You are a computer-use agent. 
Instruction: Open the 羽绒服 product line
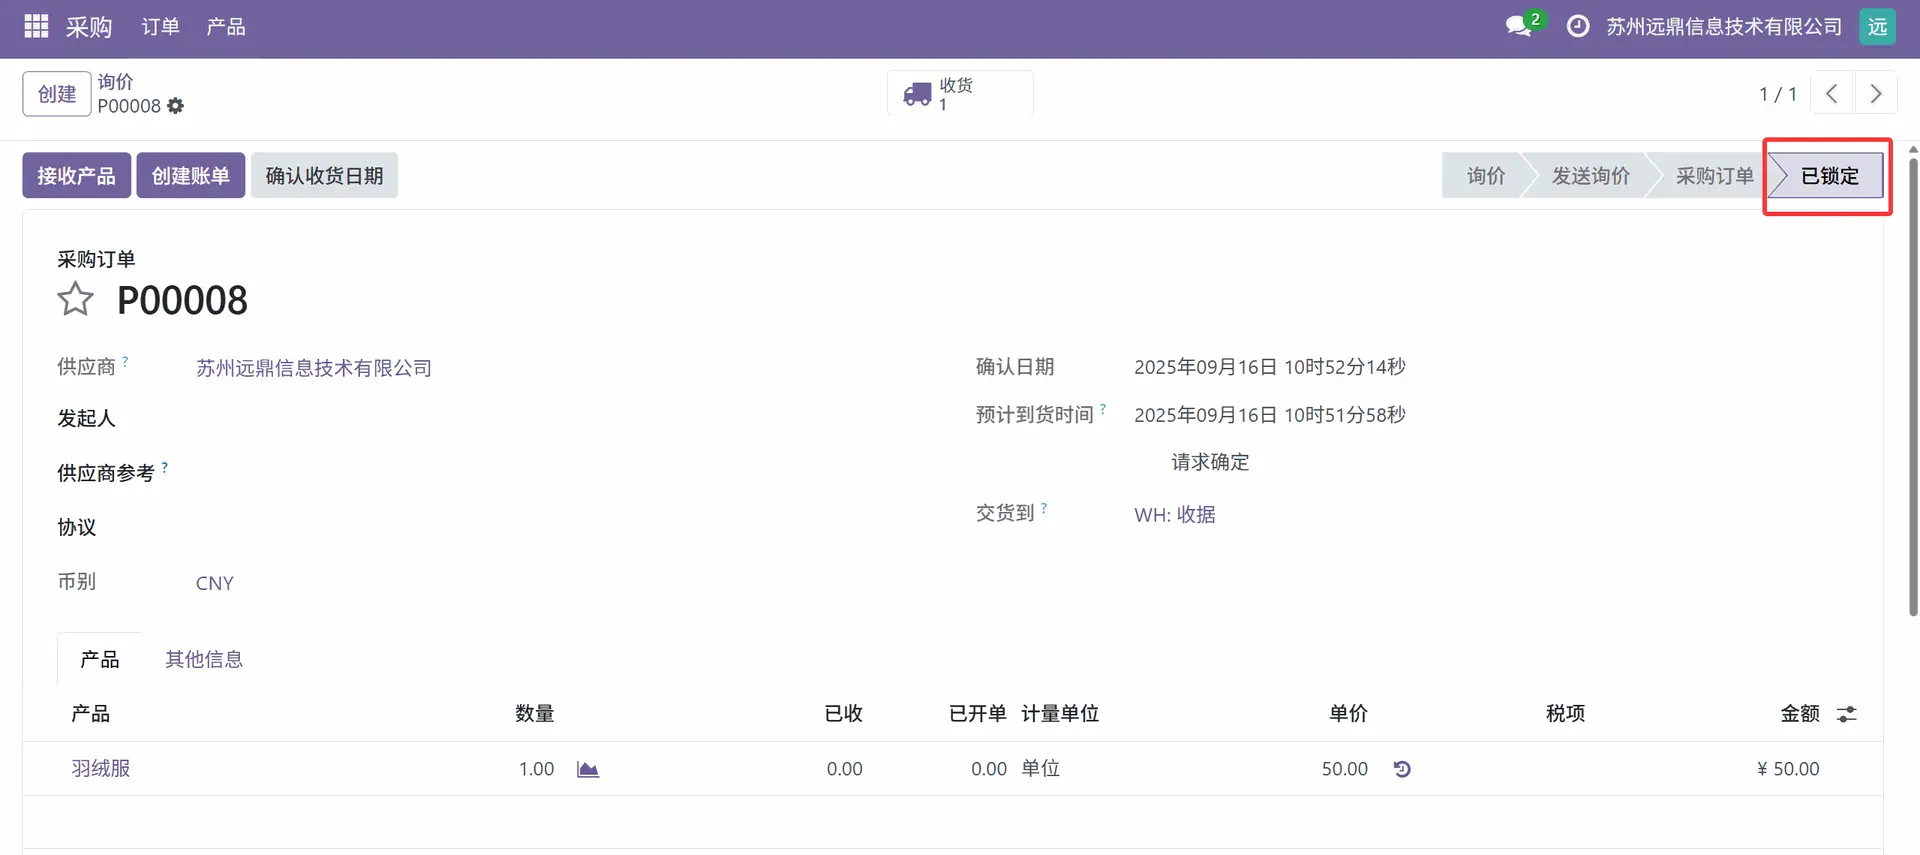(101, 769)
